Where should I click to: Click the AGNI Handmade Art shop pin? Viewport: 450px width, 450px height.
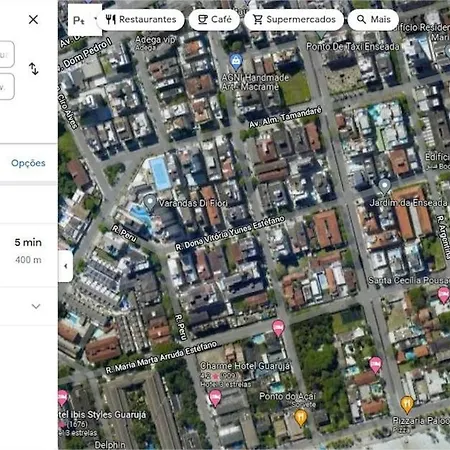[236, 62]
